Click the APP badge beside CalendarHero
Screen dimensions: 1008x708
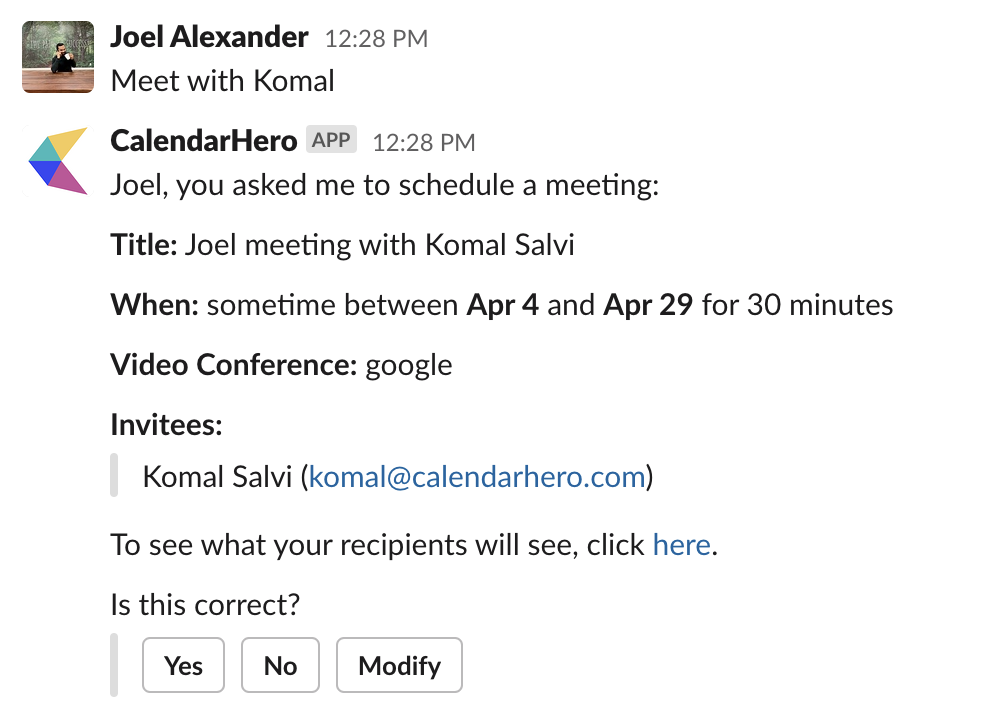pos(331,140)
